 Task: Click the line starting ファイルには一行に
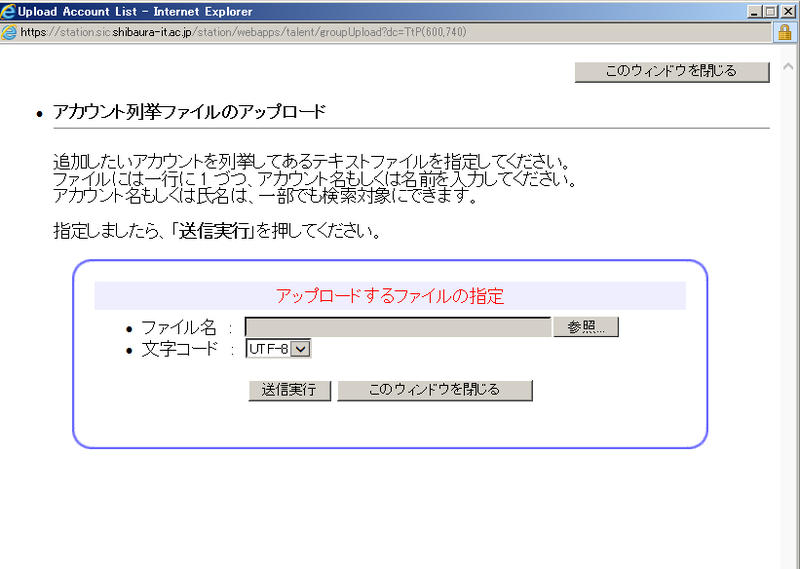314,179
